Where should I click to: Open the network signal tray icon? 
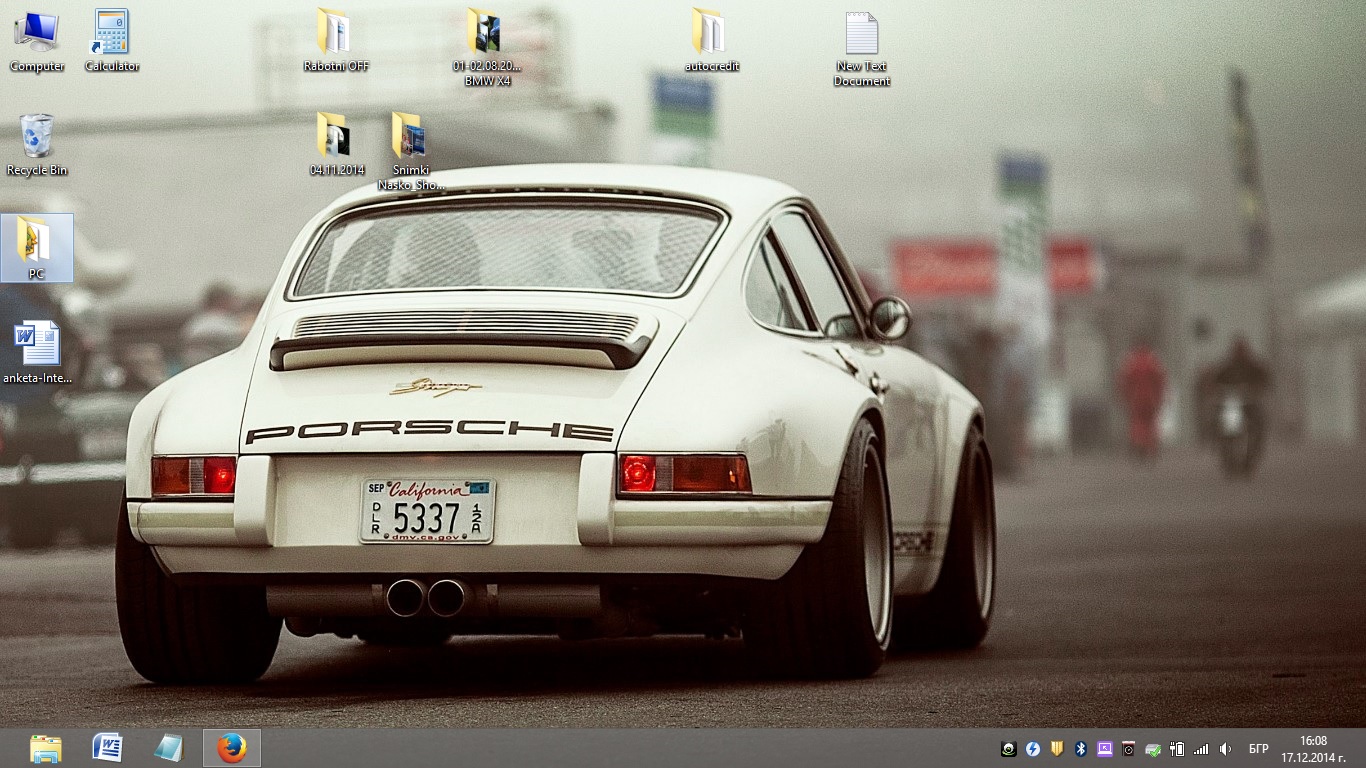coord(1201,748)
